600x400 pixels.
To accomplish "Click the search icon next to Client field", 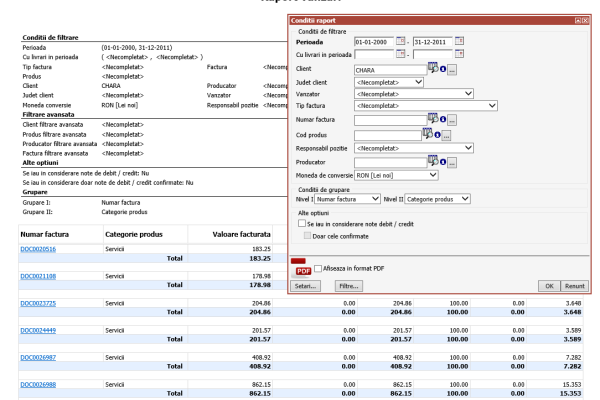I will 433,68.
